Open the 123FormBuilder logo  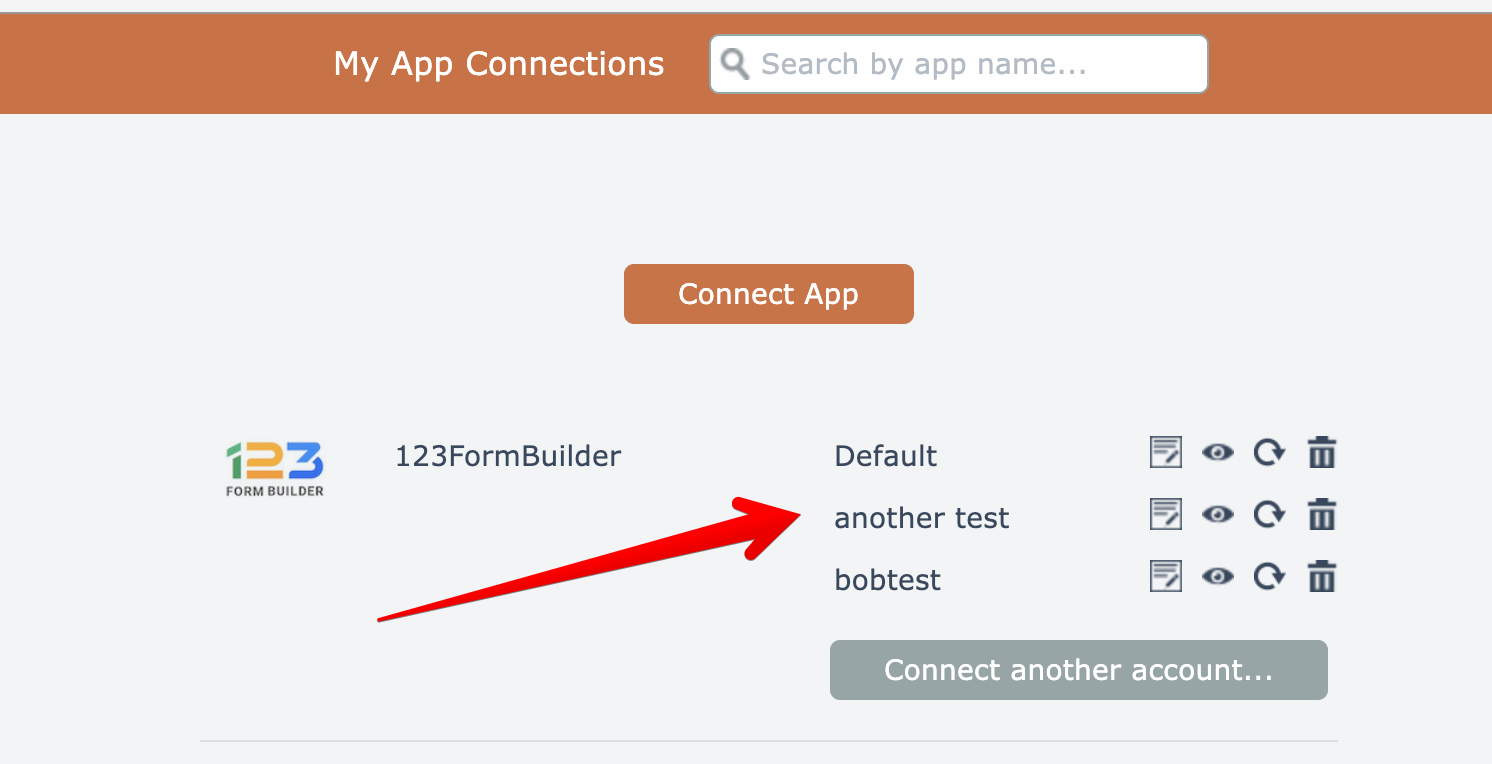point(275,468)
